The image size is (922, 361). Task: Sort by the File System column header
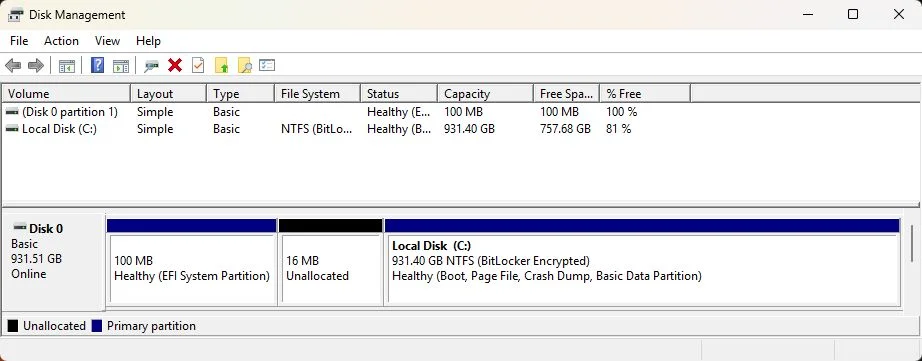pyautogui.click(x=318, y=93)
